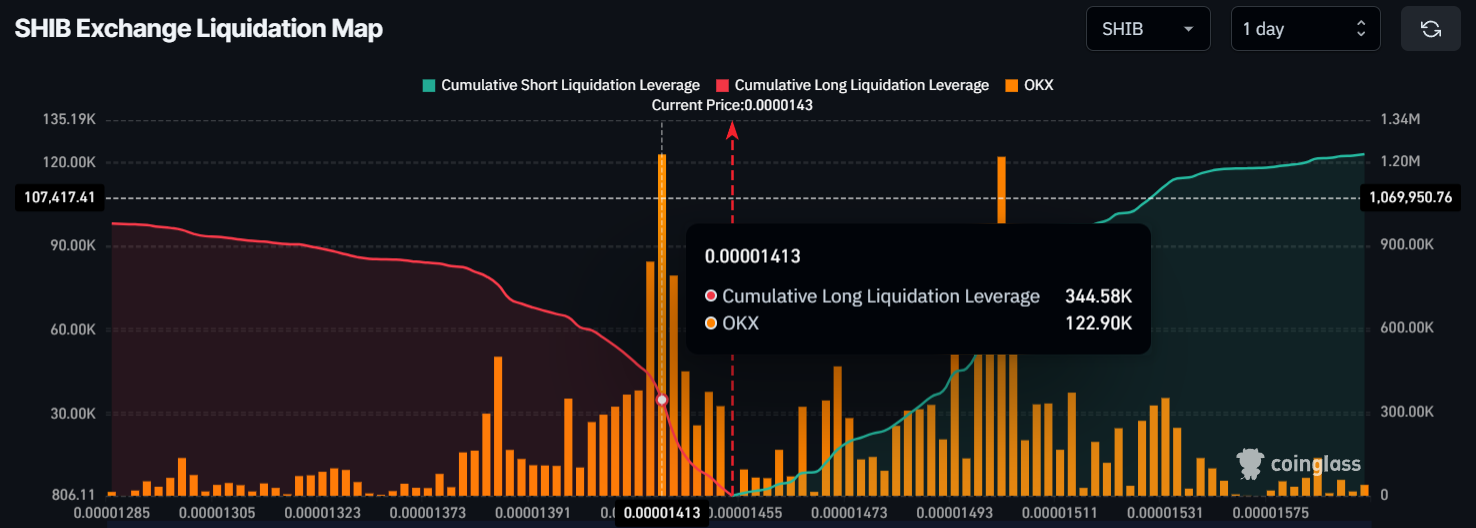Image resolution: width=1476 pixels, height=528 pixels.
Task: Click the 0.00001511 x-axis label
Action: click(x=1060, y=513)
